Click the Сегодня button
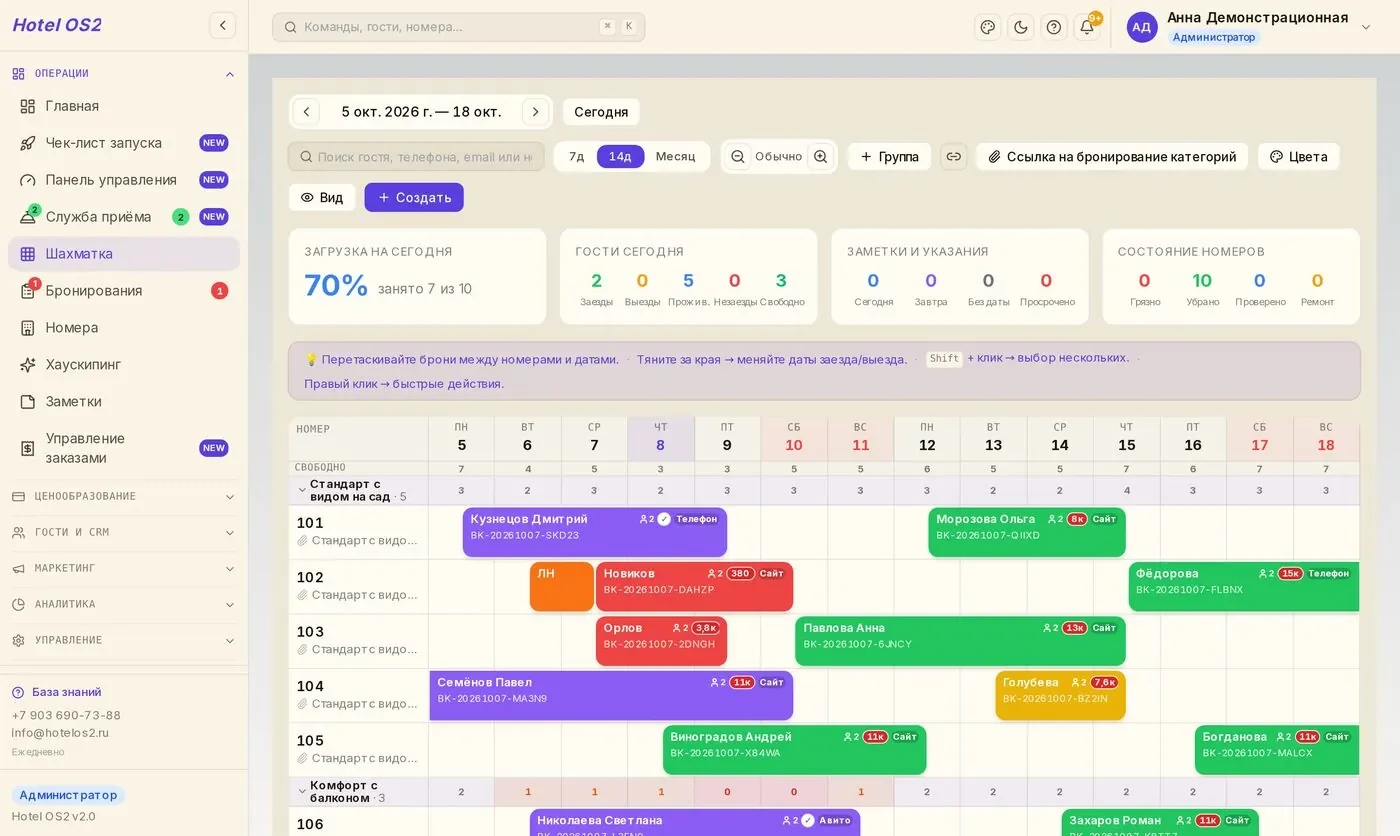This screenshot has width=1400, height=836. [x=601, y=112]
